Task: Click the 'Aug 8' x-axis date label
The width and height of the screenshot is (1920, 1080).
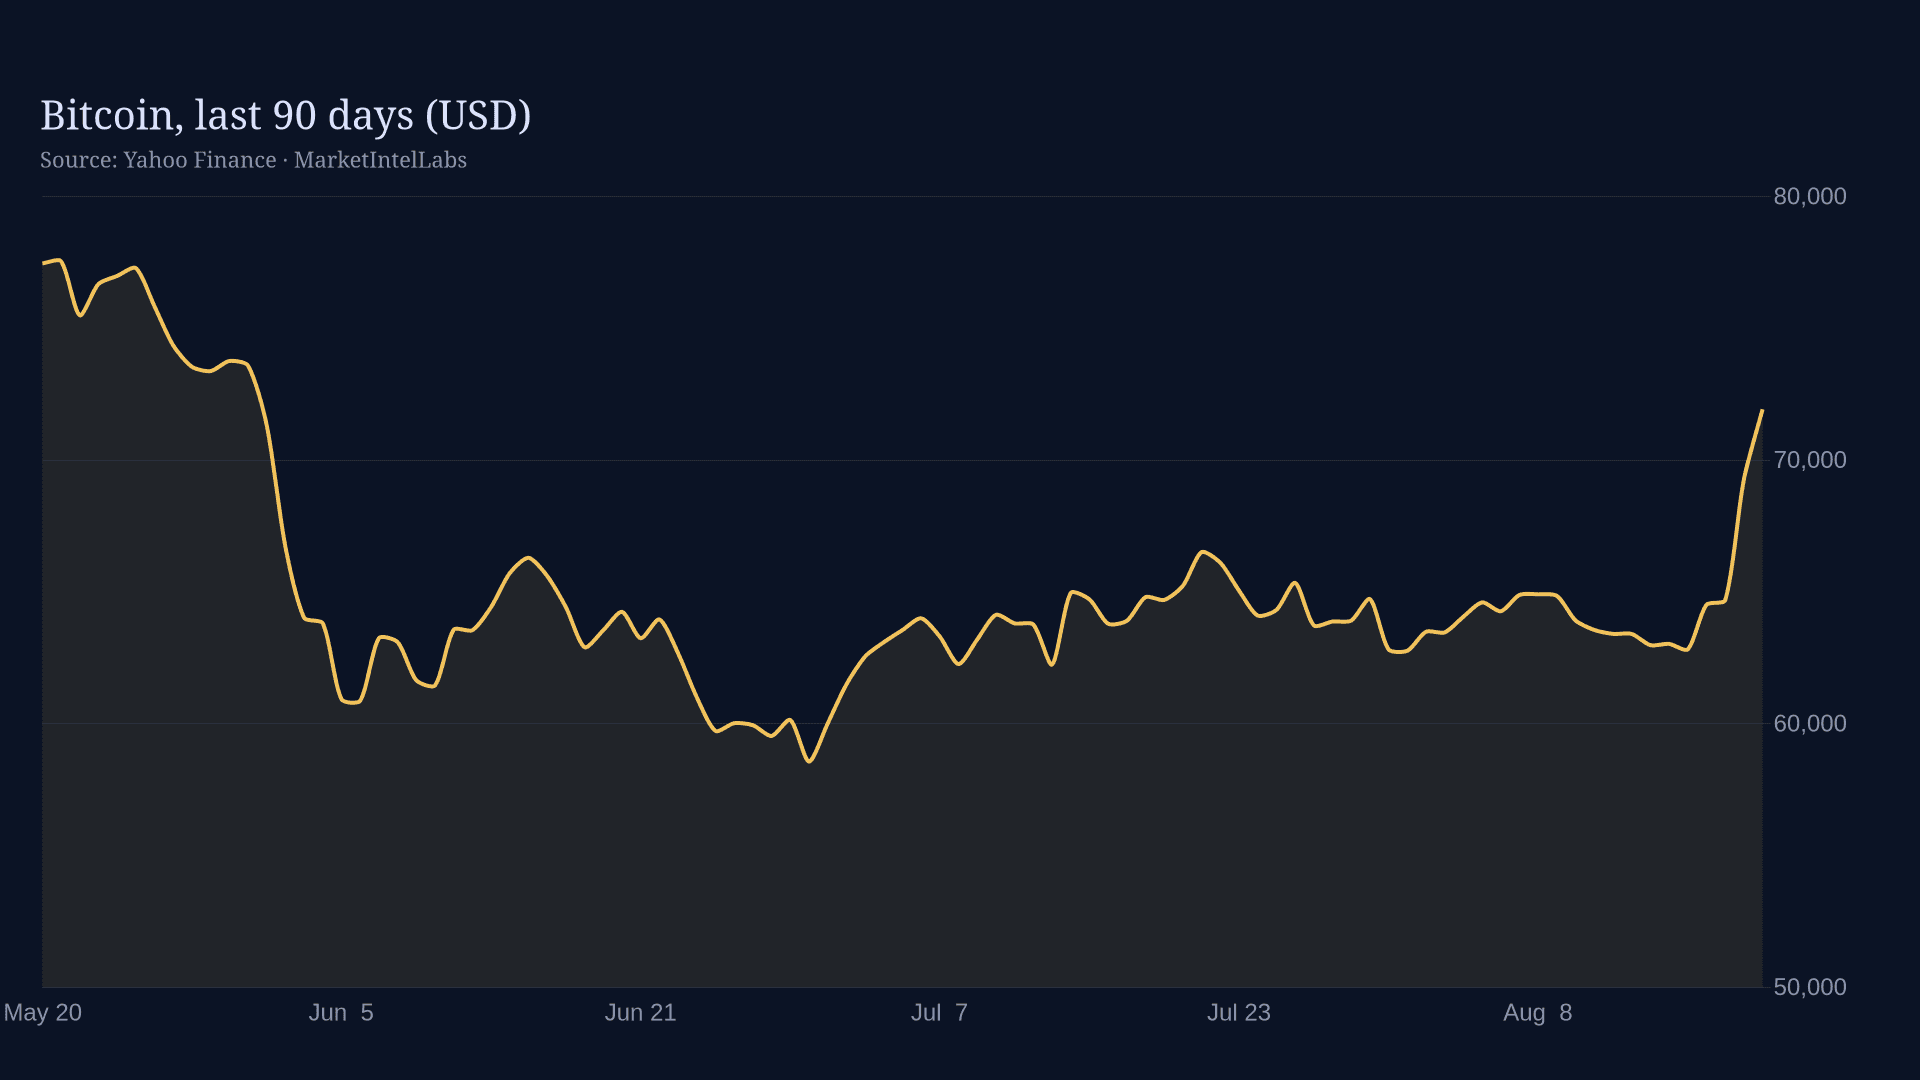Action: click(1537, 1013)
